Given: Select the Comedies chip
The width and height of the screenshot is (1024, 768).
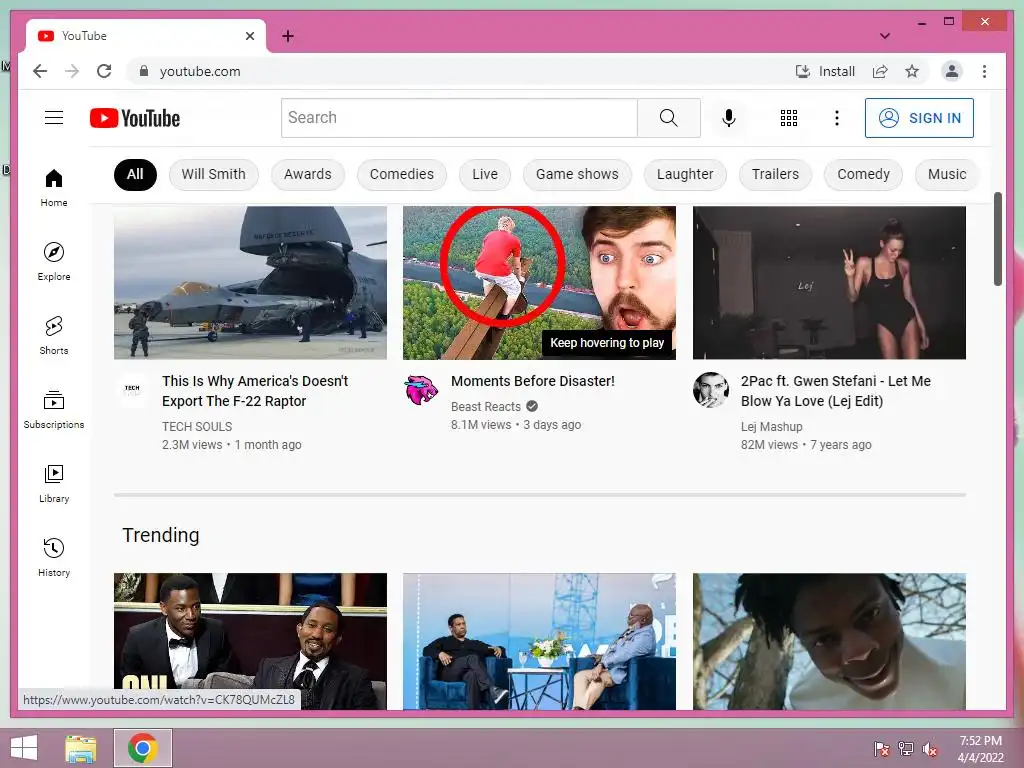Looking at the screenshot, I should [402, 174].
